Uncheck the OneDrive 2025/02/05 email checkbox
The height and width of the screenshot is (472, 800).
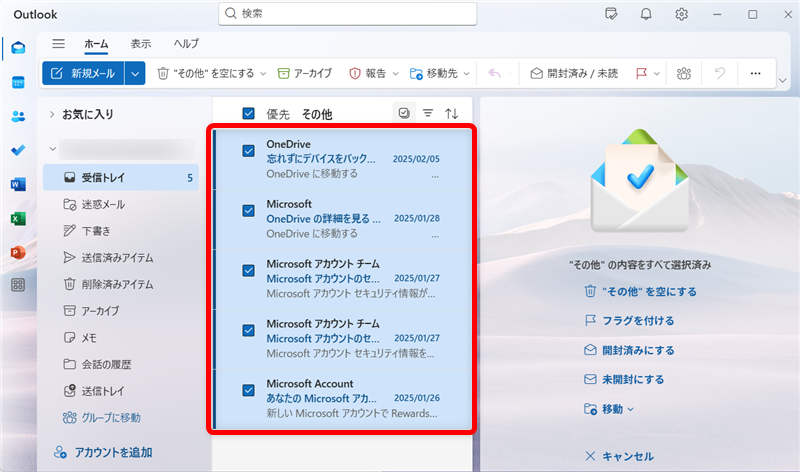pyautogui.click(x=249, y=151)
